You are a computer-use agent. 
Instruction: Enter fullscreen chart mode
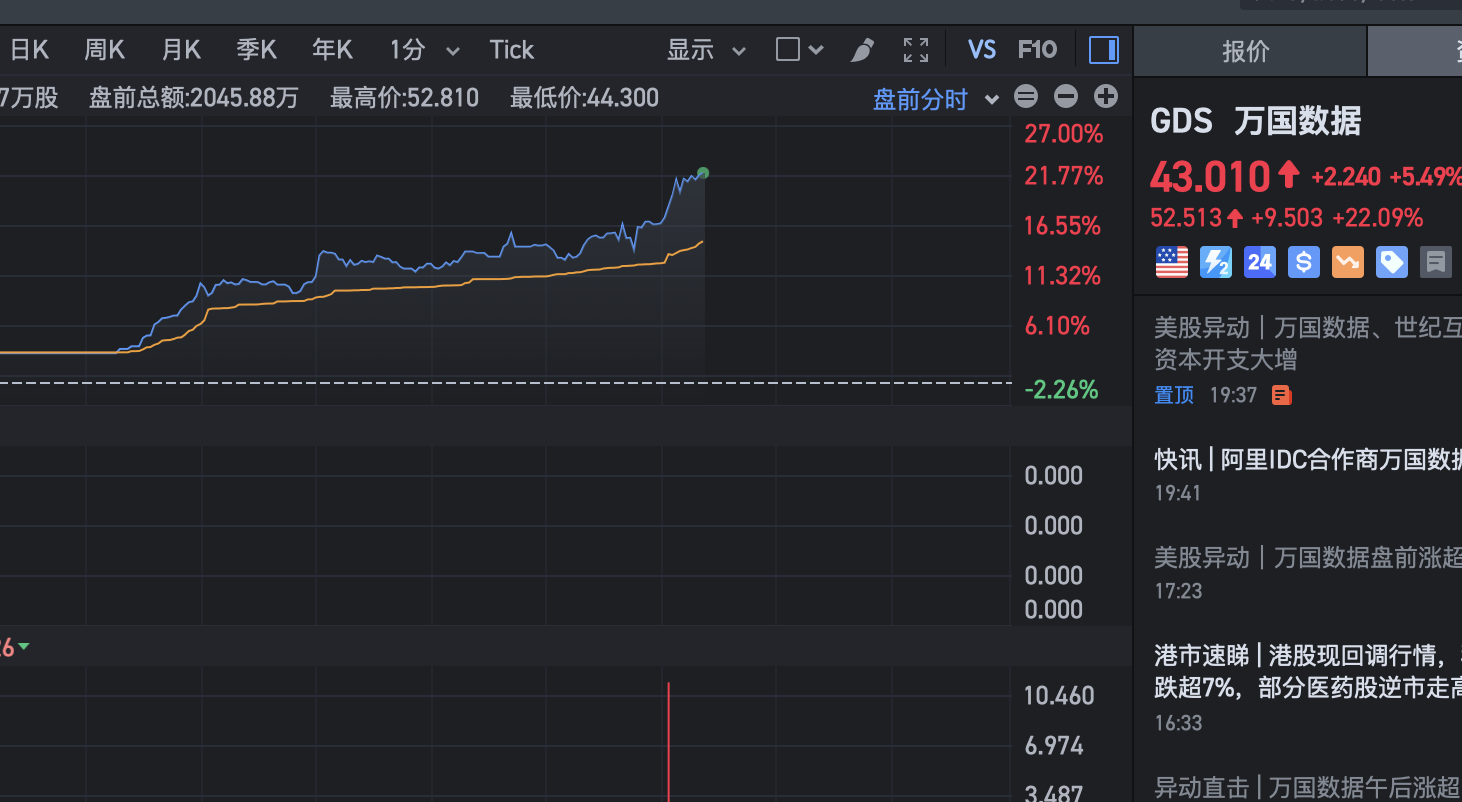pyautogui.click(x=916, y=50)
